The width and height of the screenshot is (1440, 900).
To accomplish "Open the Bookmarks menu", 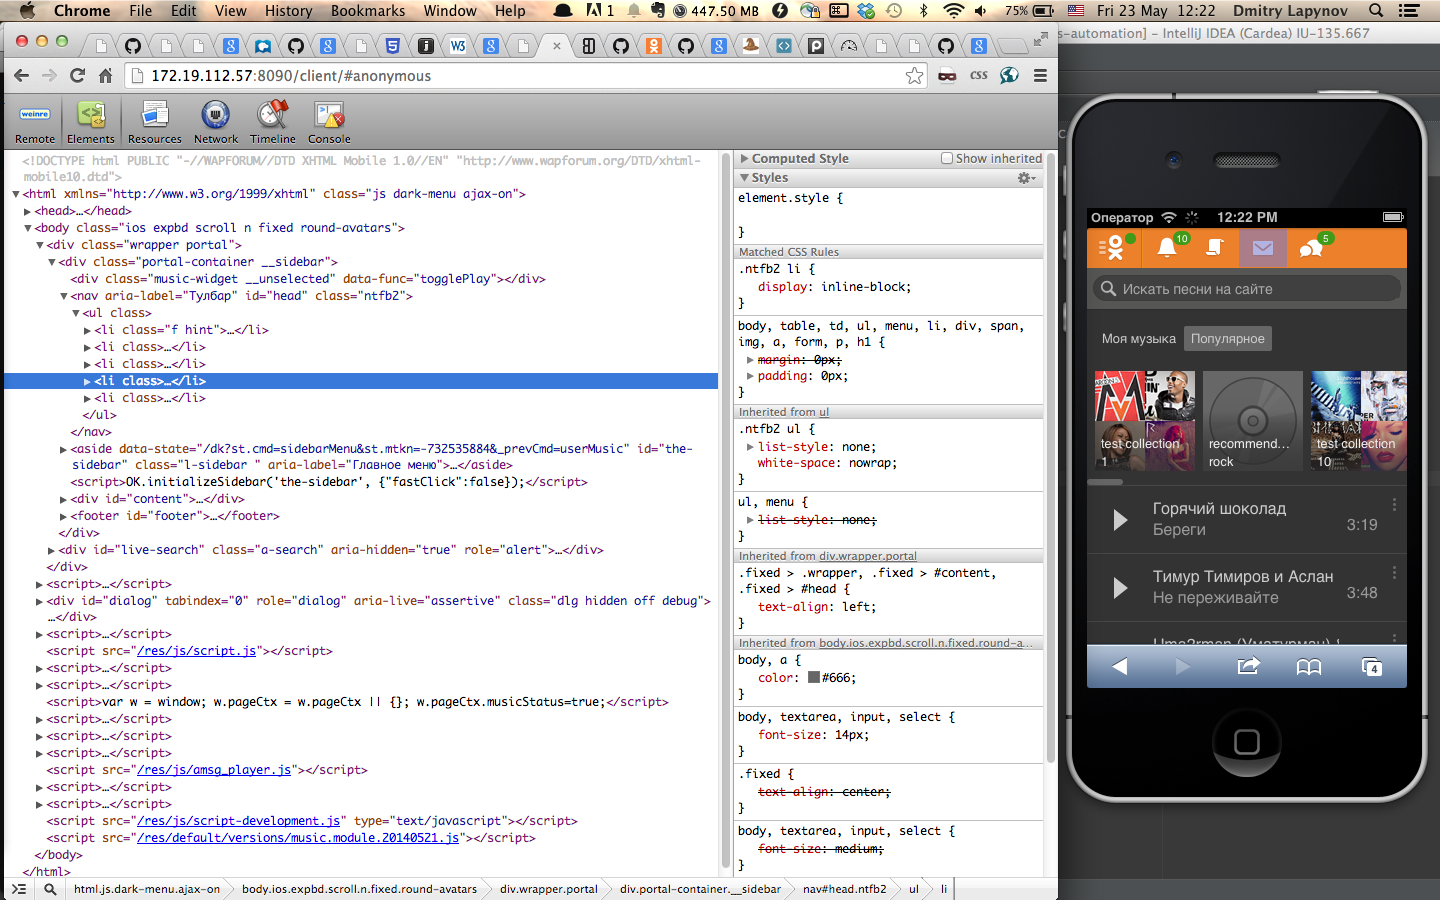I will click(368, 11).
